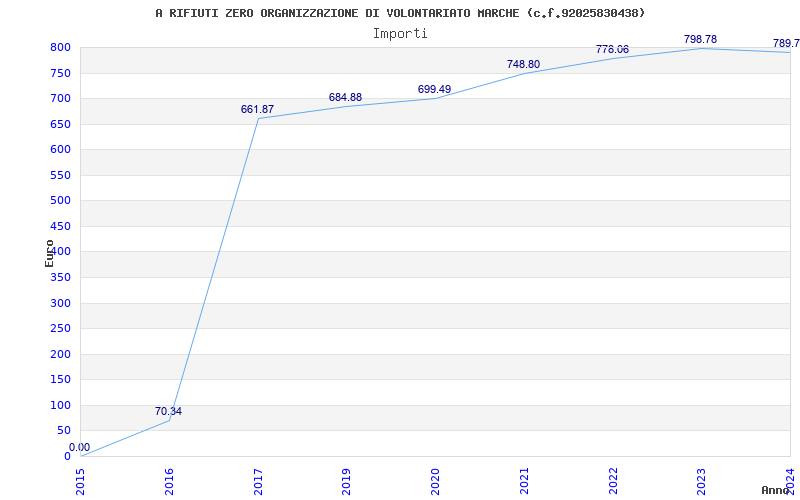Click the Euro y-axis title
The height and width of the screenshot is (500, 800).
[49, 254]
